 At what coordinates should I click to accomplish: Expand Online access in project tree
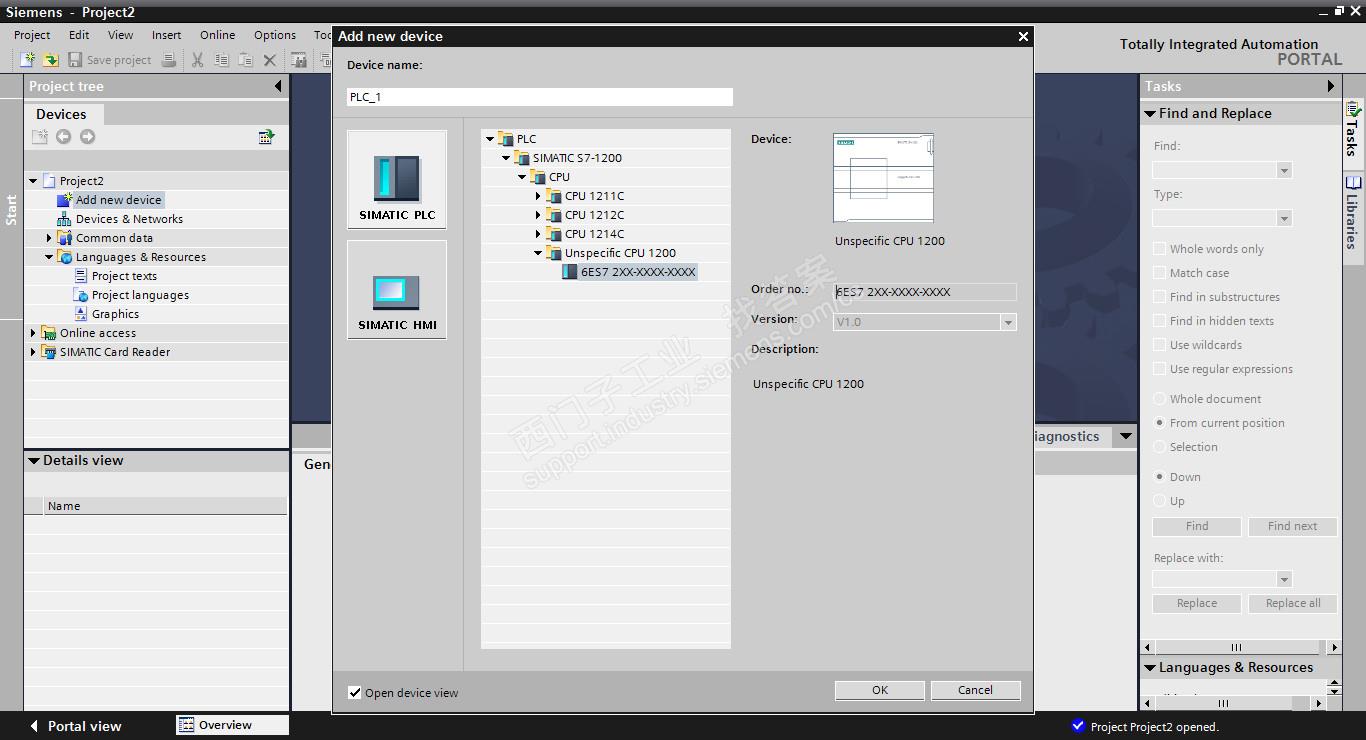click(33, 333)
